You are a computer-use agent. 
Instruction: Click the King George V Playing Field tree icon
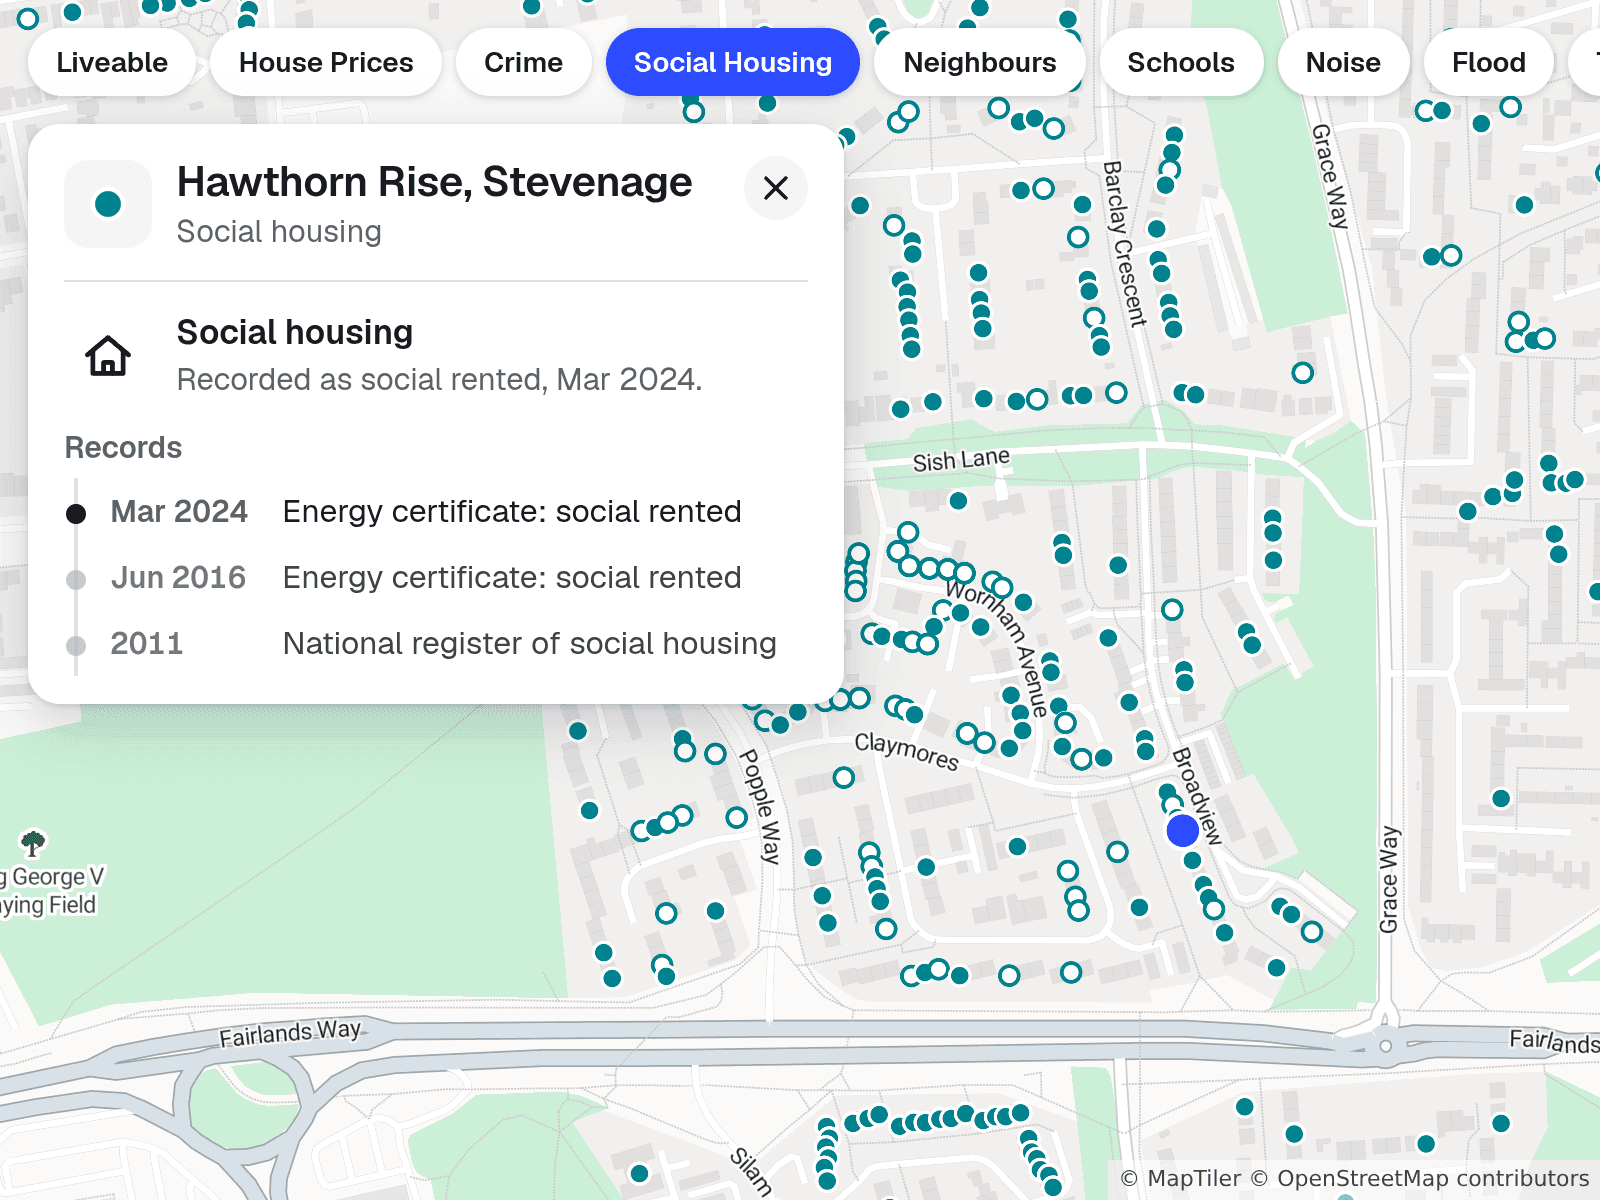point(33,843)
